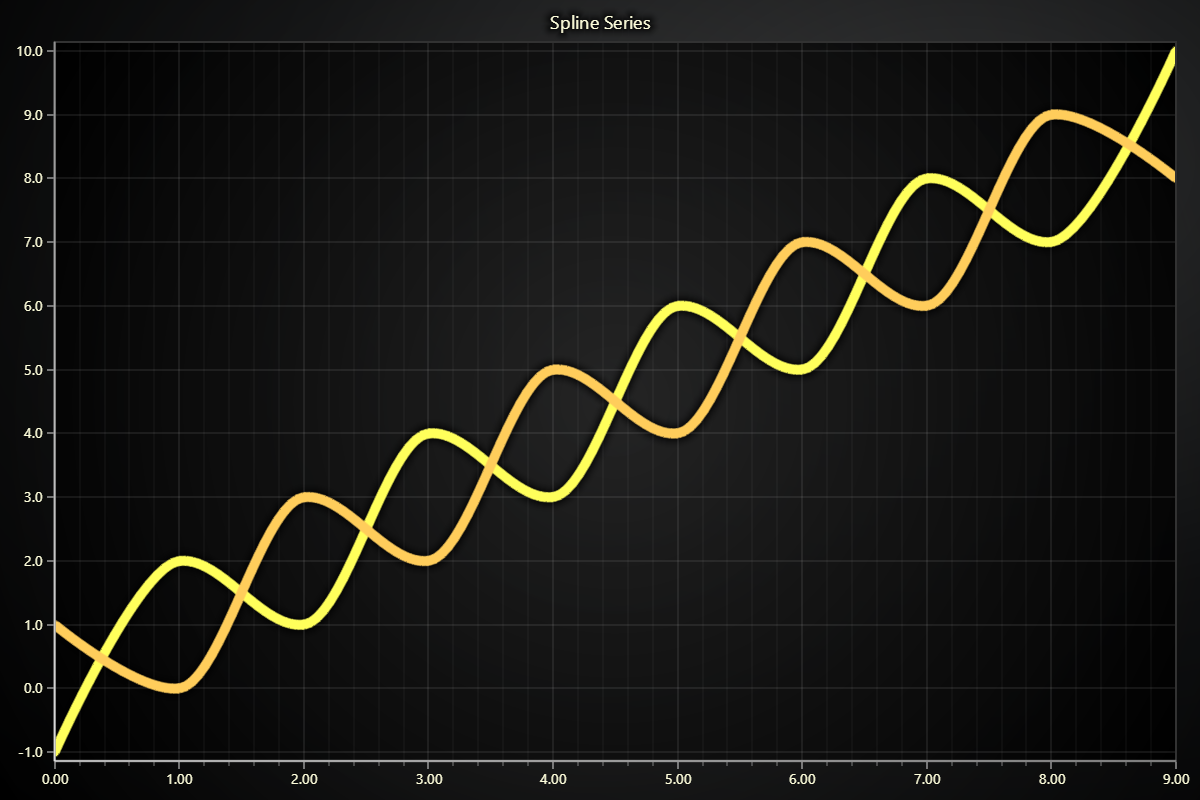Click the X-axis label 7.00
The height and width of the screenshot is (800, 1200).
926,778
